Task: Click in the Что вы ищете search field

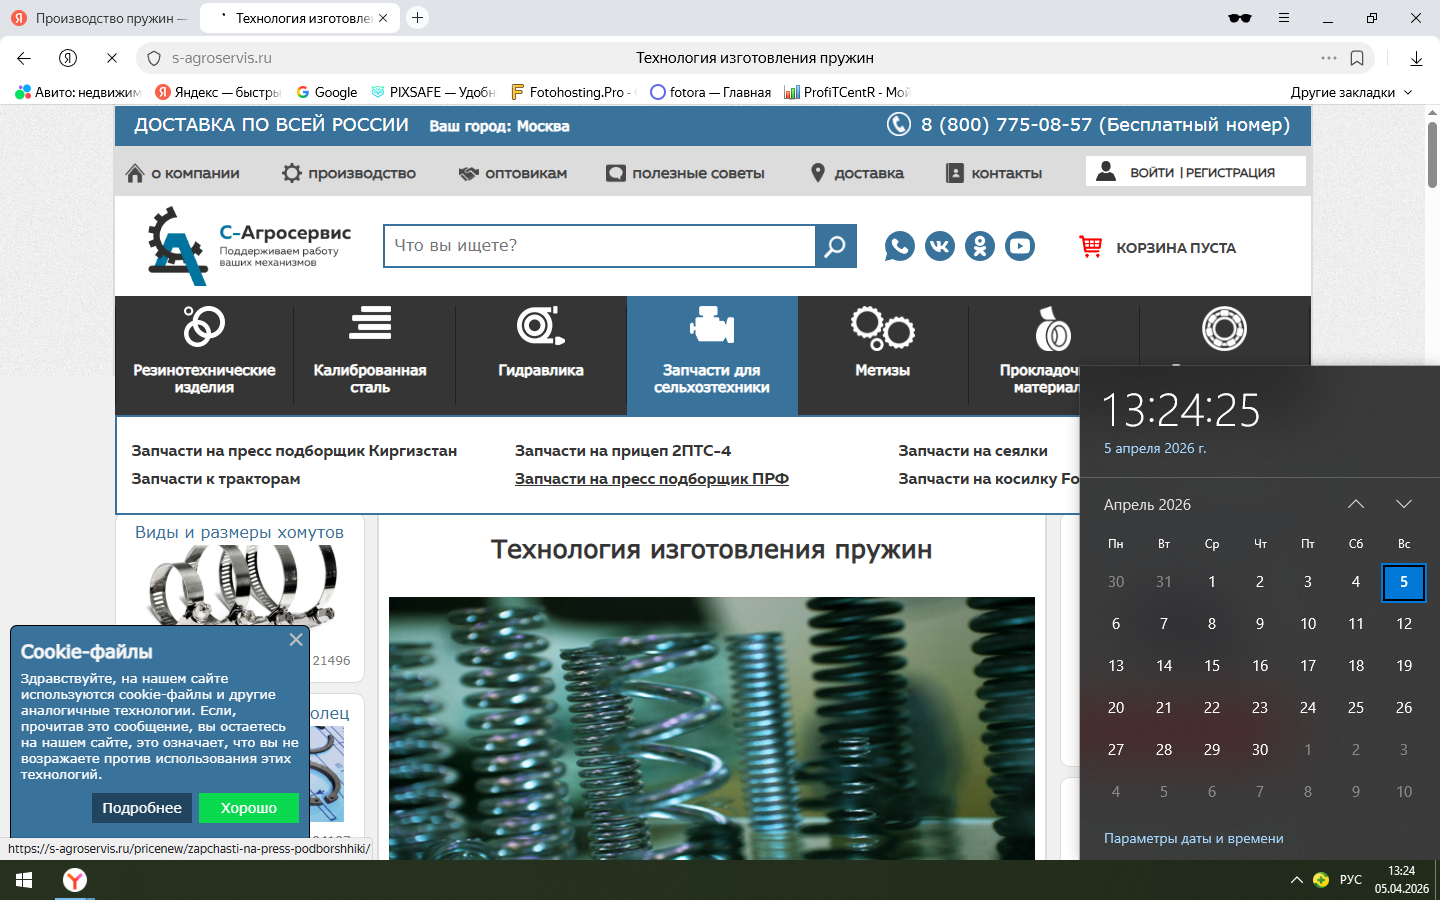Action: (x=598, y=246)
